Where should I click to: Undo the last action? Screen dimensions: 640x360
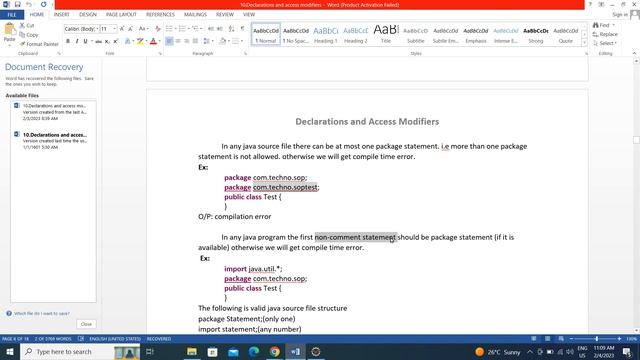(29, 4)
